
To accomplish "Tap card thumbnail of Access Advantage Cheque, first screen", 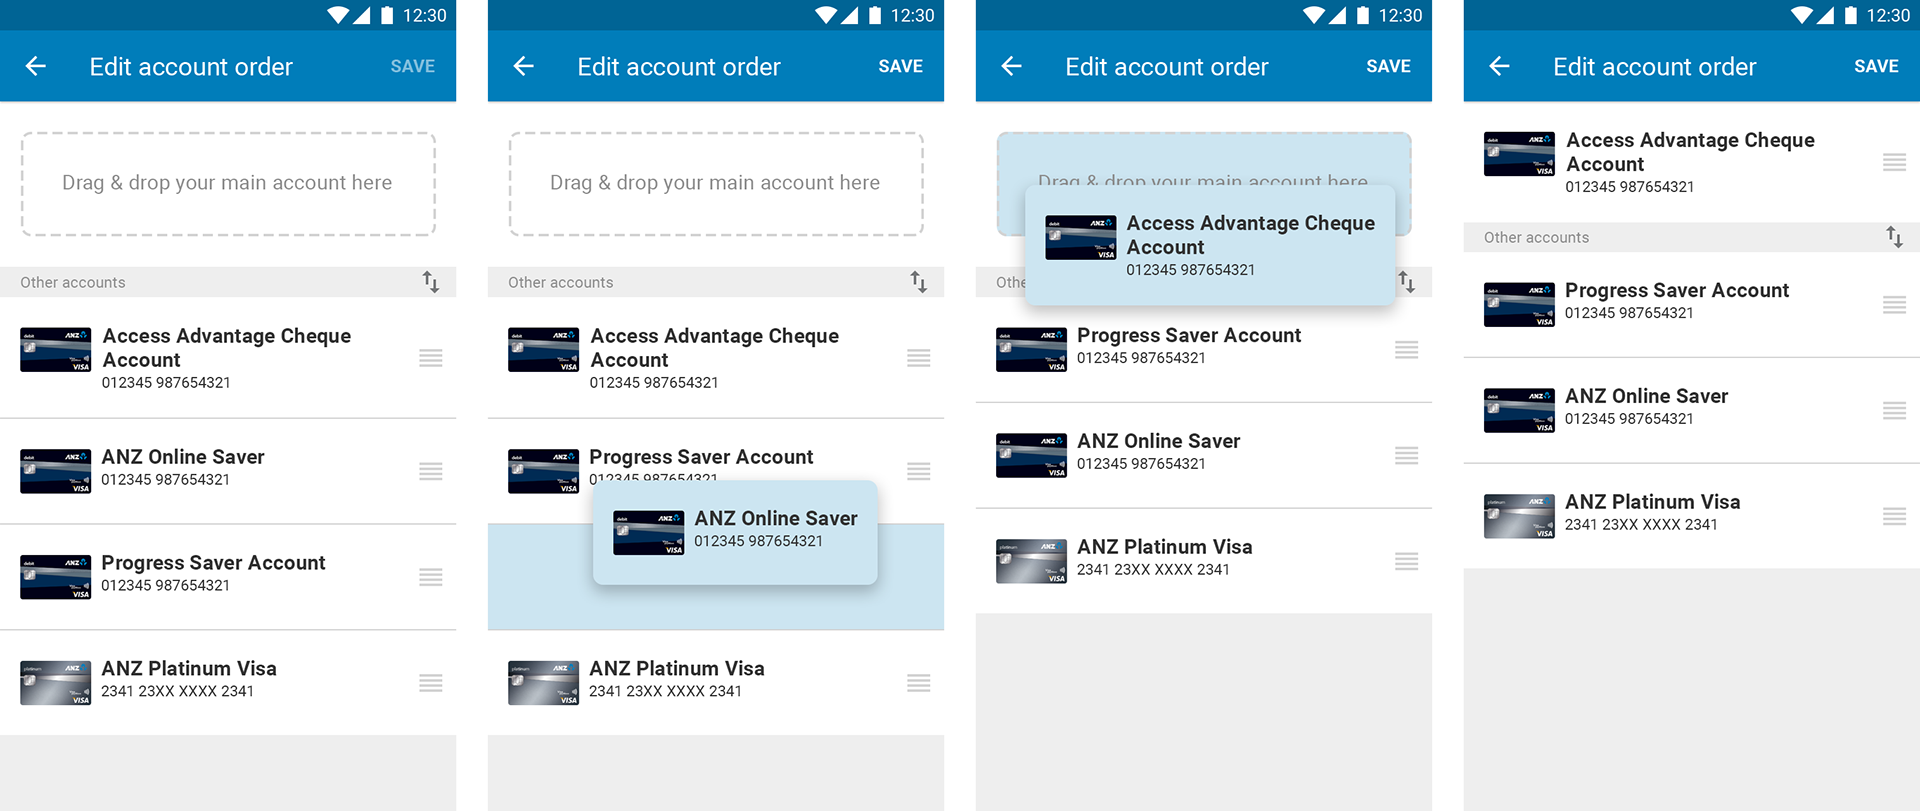I will (56, 350).
